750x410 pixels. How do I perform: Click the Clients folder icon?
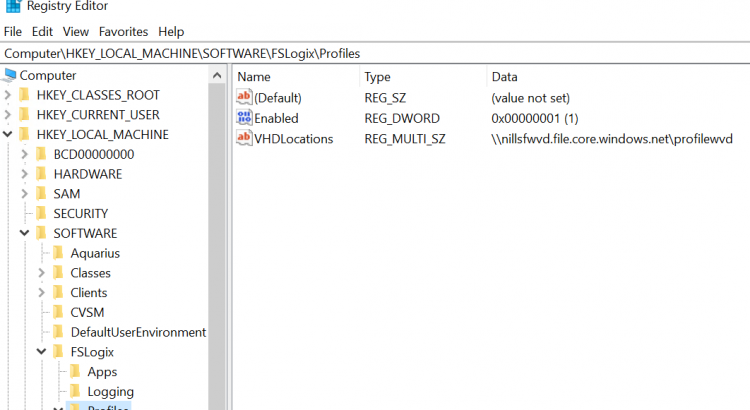(58, 292)
